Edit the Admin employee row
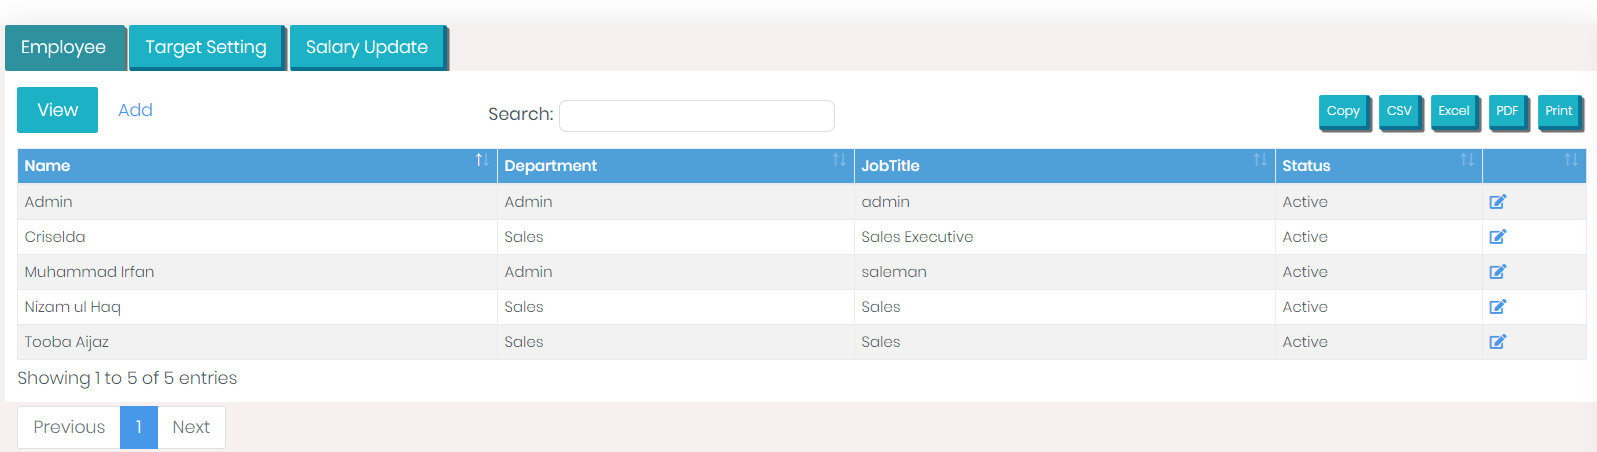1597x452 pixels. [x=1497, y=202]
